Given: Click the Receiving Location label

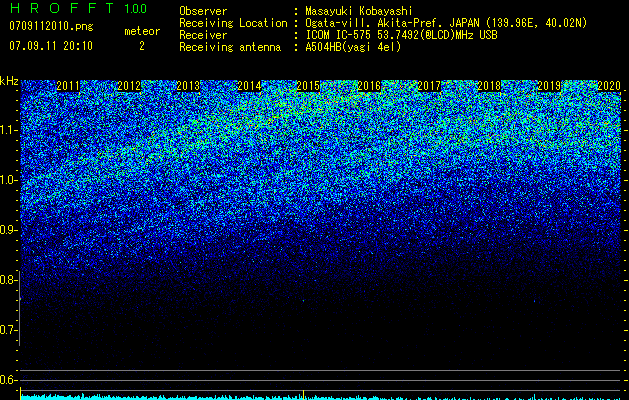Looking at the screenshot, I should click(x=233, y=23).
